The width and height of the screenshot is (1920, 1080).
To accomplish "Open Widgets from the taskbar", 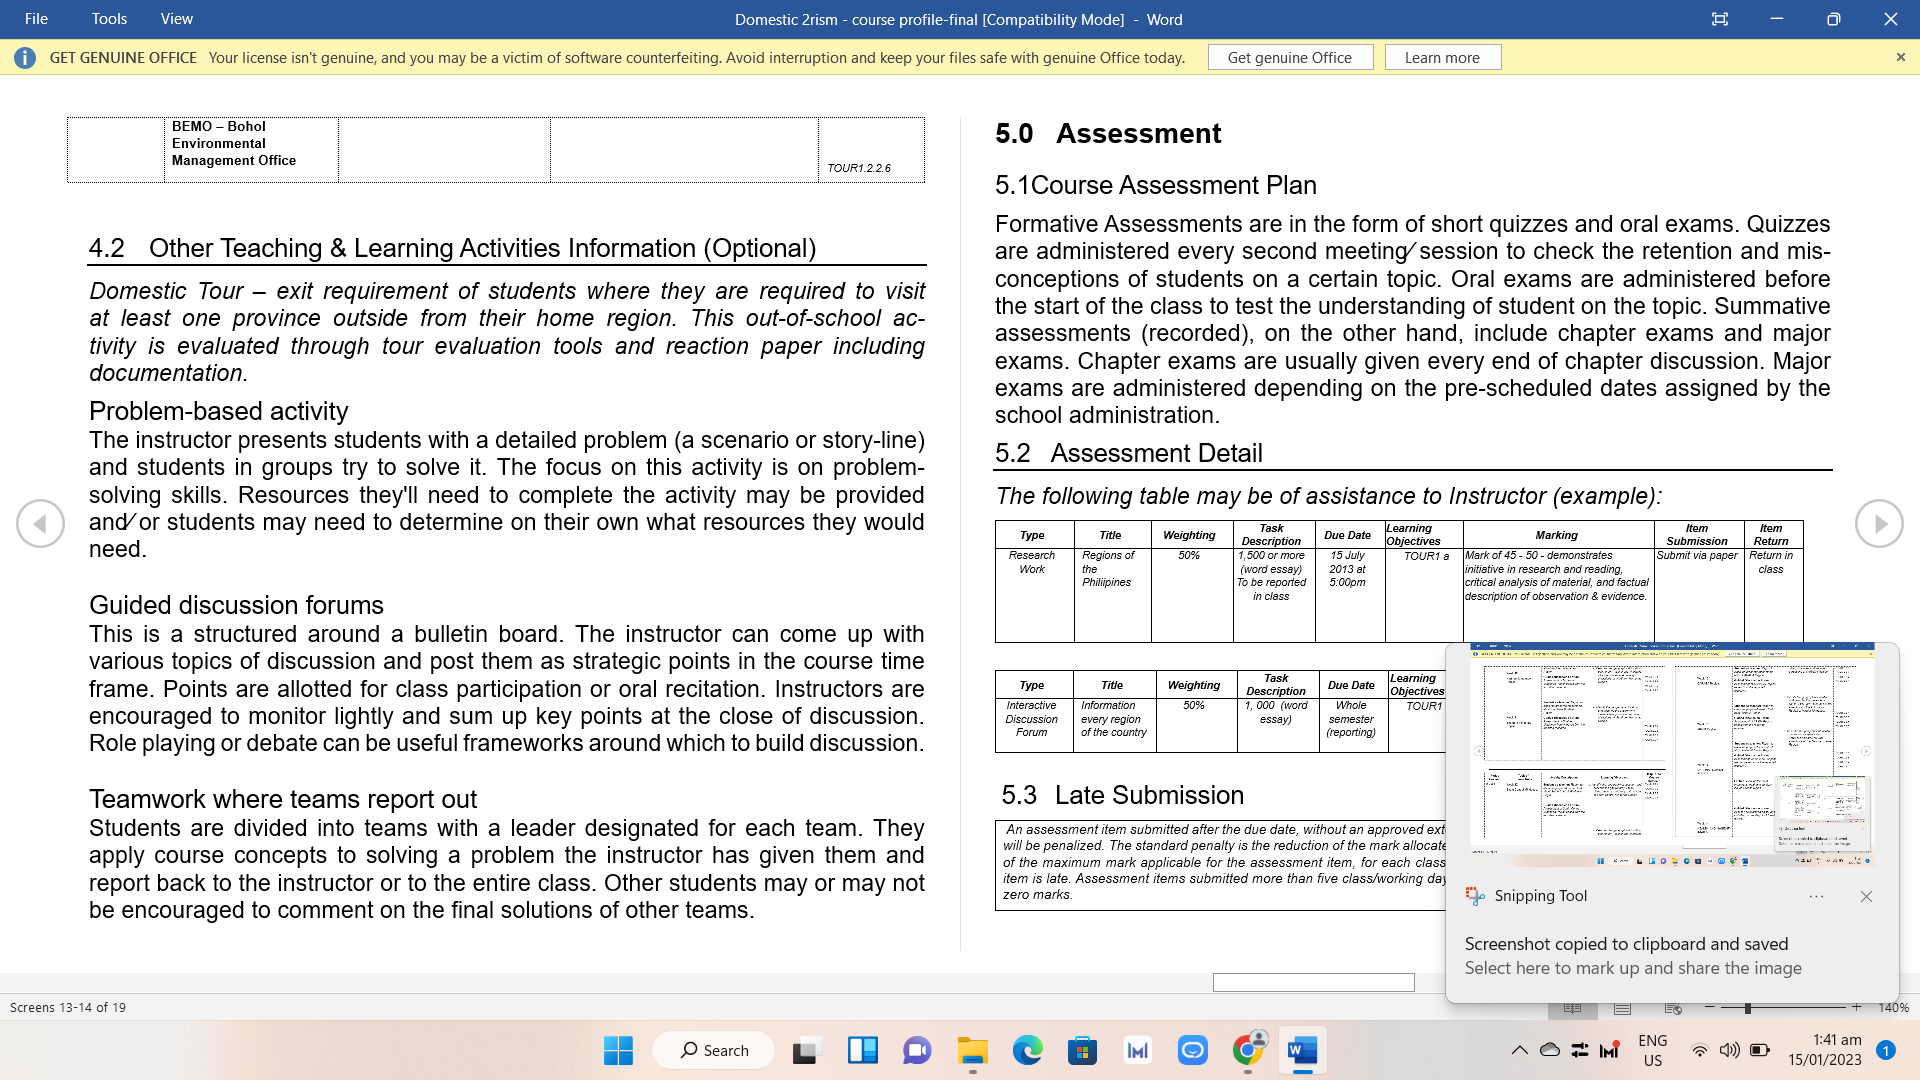I will [862, 1050].
